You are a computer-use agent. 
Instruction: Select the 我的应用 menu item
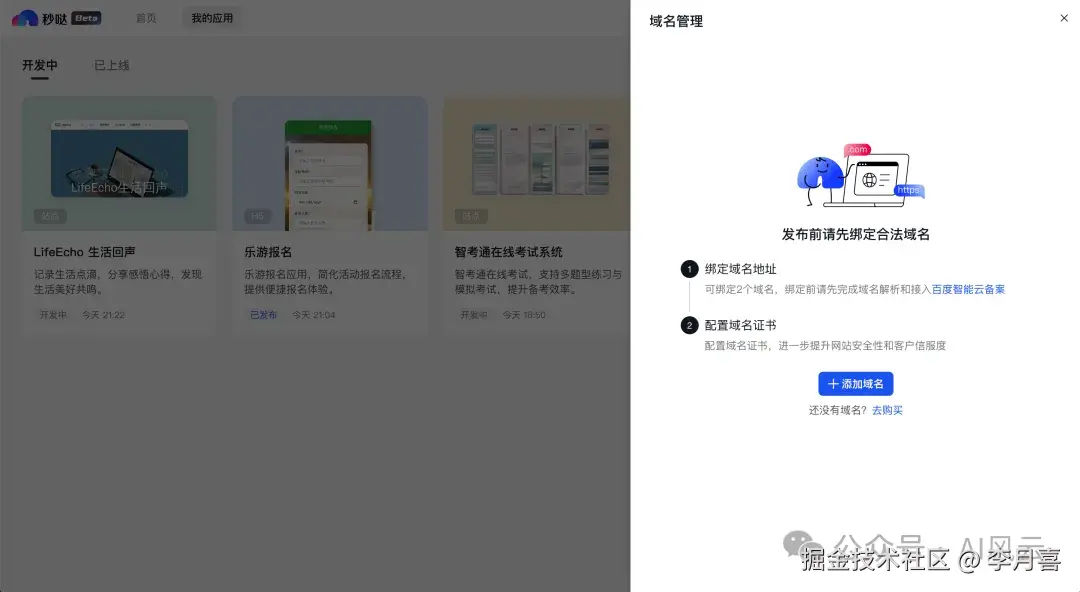point(211,17)
